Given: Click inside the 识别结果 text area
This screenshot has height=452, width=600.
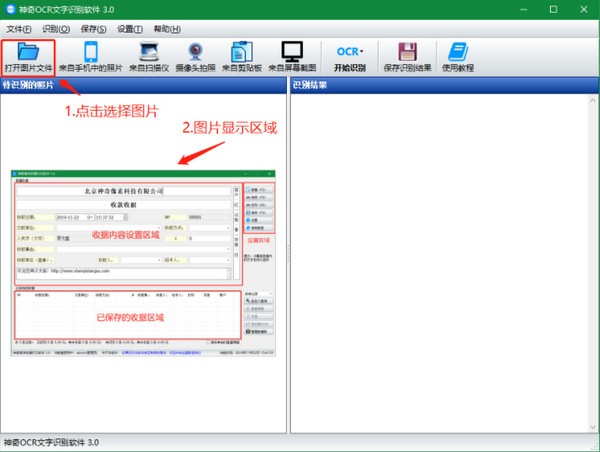Looking at the screenshot, I should 442,260.
